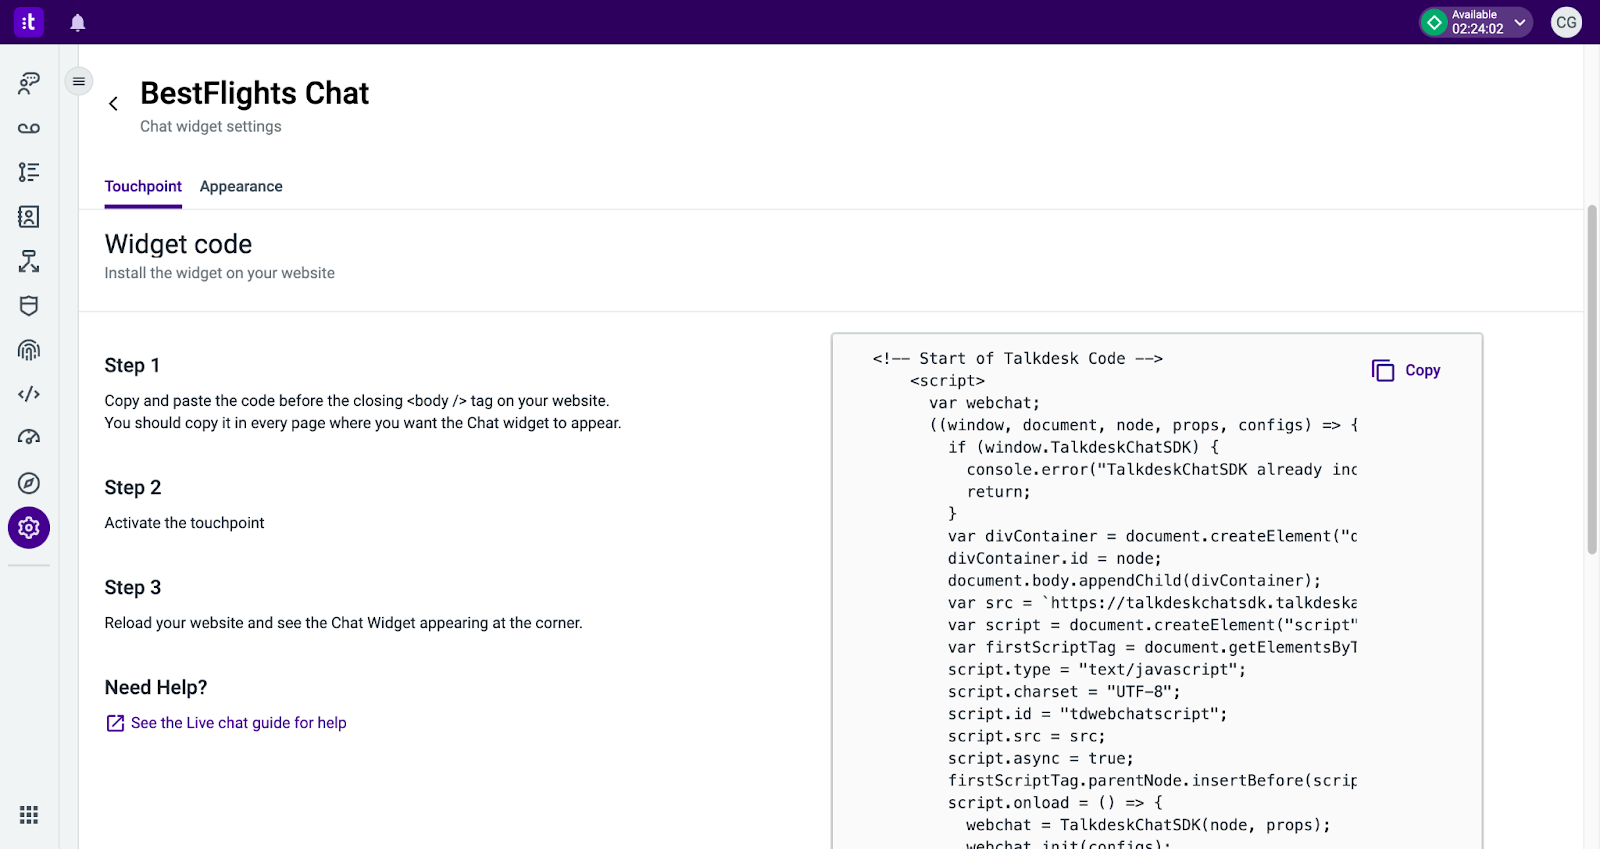This screenshot has height=849, width=1600.
Task: Open the conversations icon in sidebar
Action: pos(29,83)
